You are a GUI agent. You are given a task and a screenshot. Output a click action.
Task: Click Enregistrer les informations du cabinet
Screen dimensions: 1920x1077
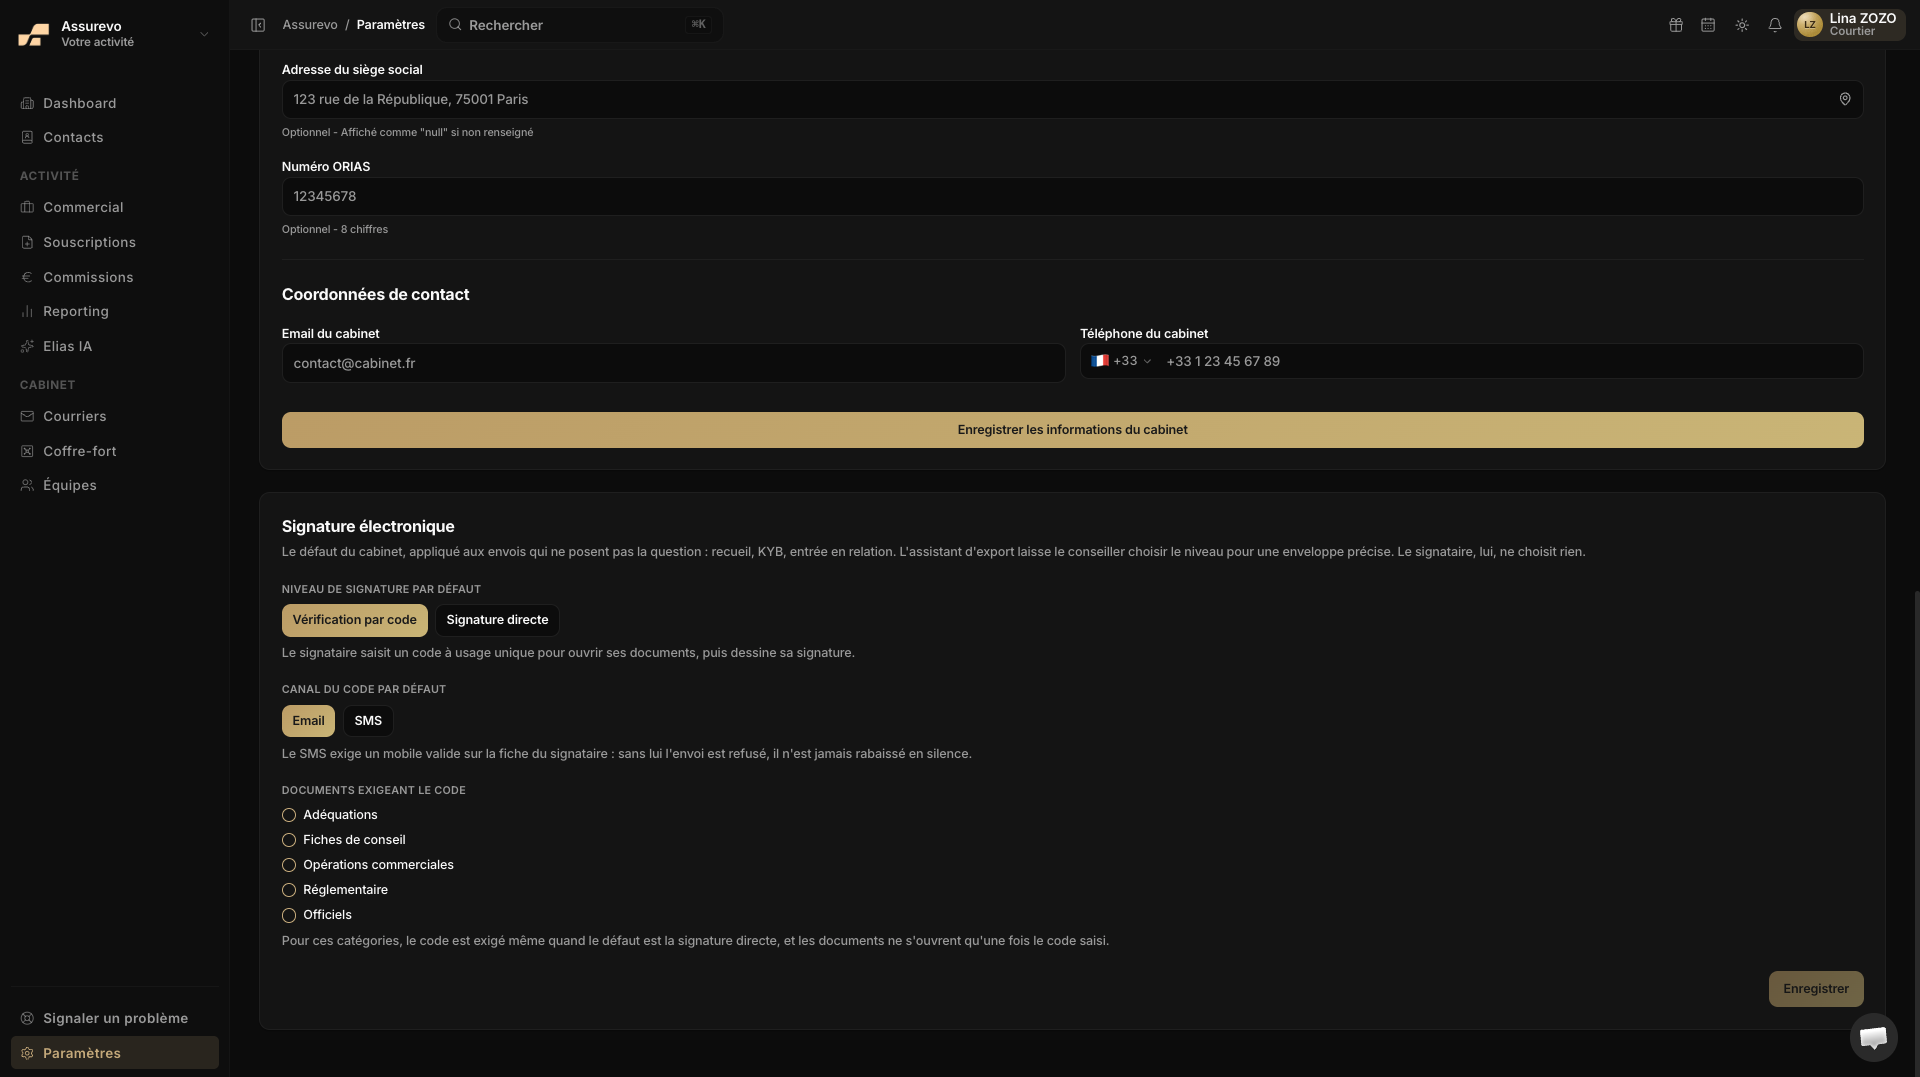click(1072, 430)
